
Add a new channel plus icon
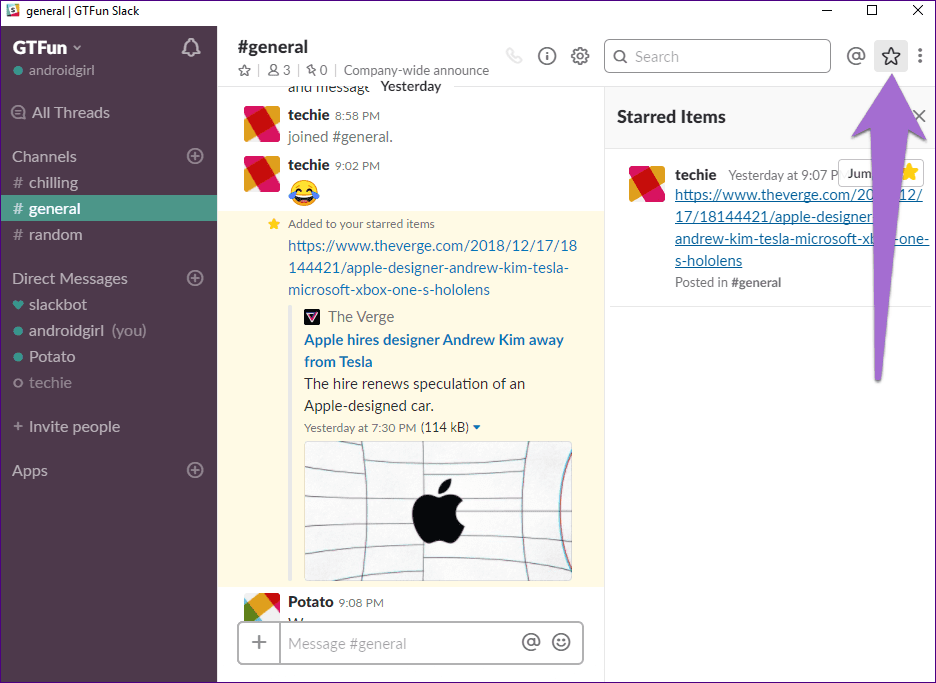pyautogui.click(x=195, y=156)
